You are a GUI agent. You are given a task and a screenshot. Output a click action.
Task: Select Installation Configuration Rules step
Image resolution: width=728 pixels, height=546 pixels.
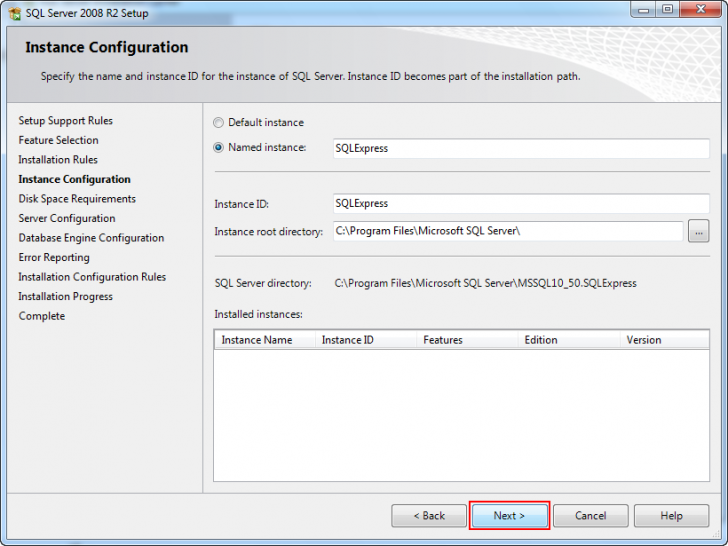tap(92, 277)
